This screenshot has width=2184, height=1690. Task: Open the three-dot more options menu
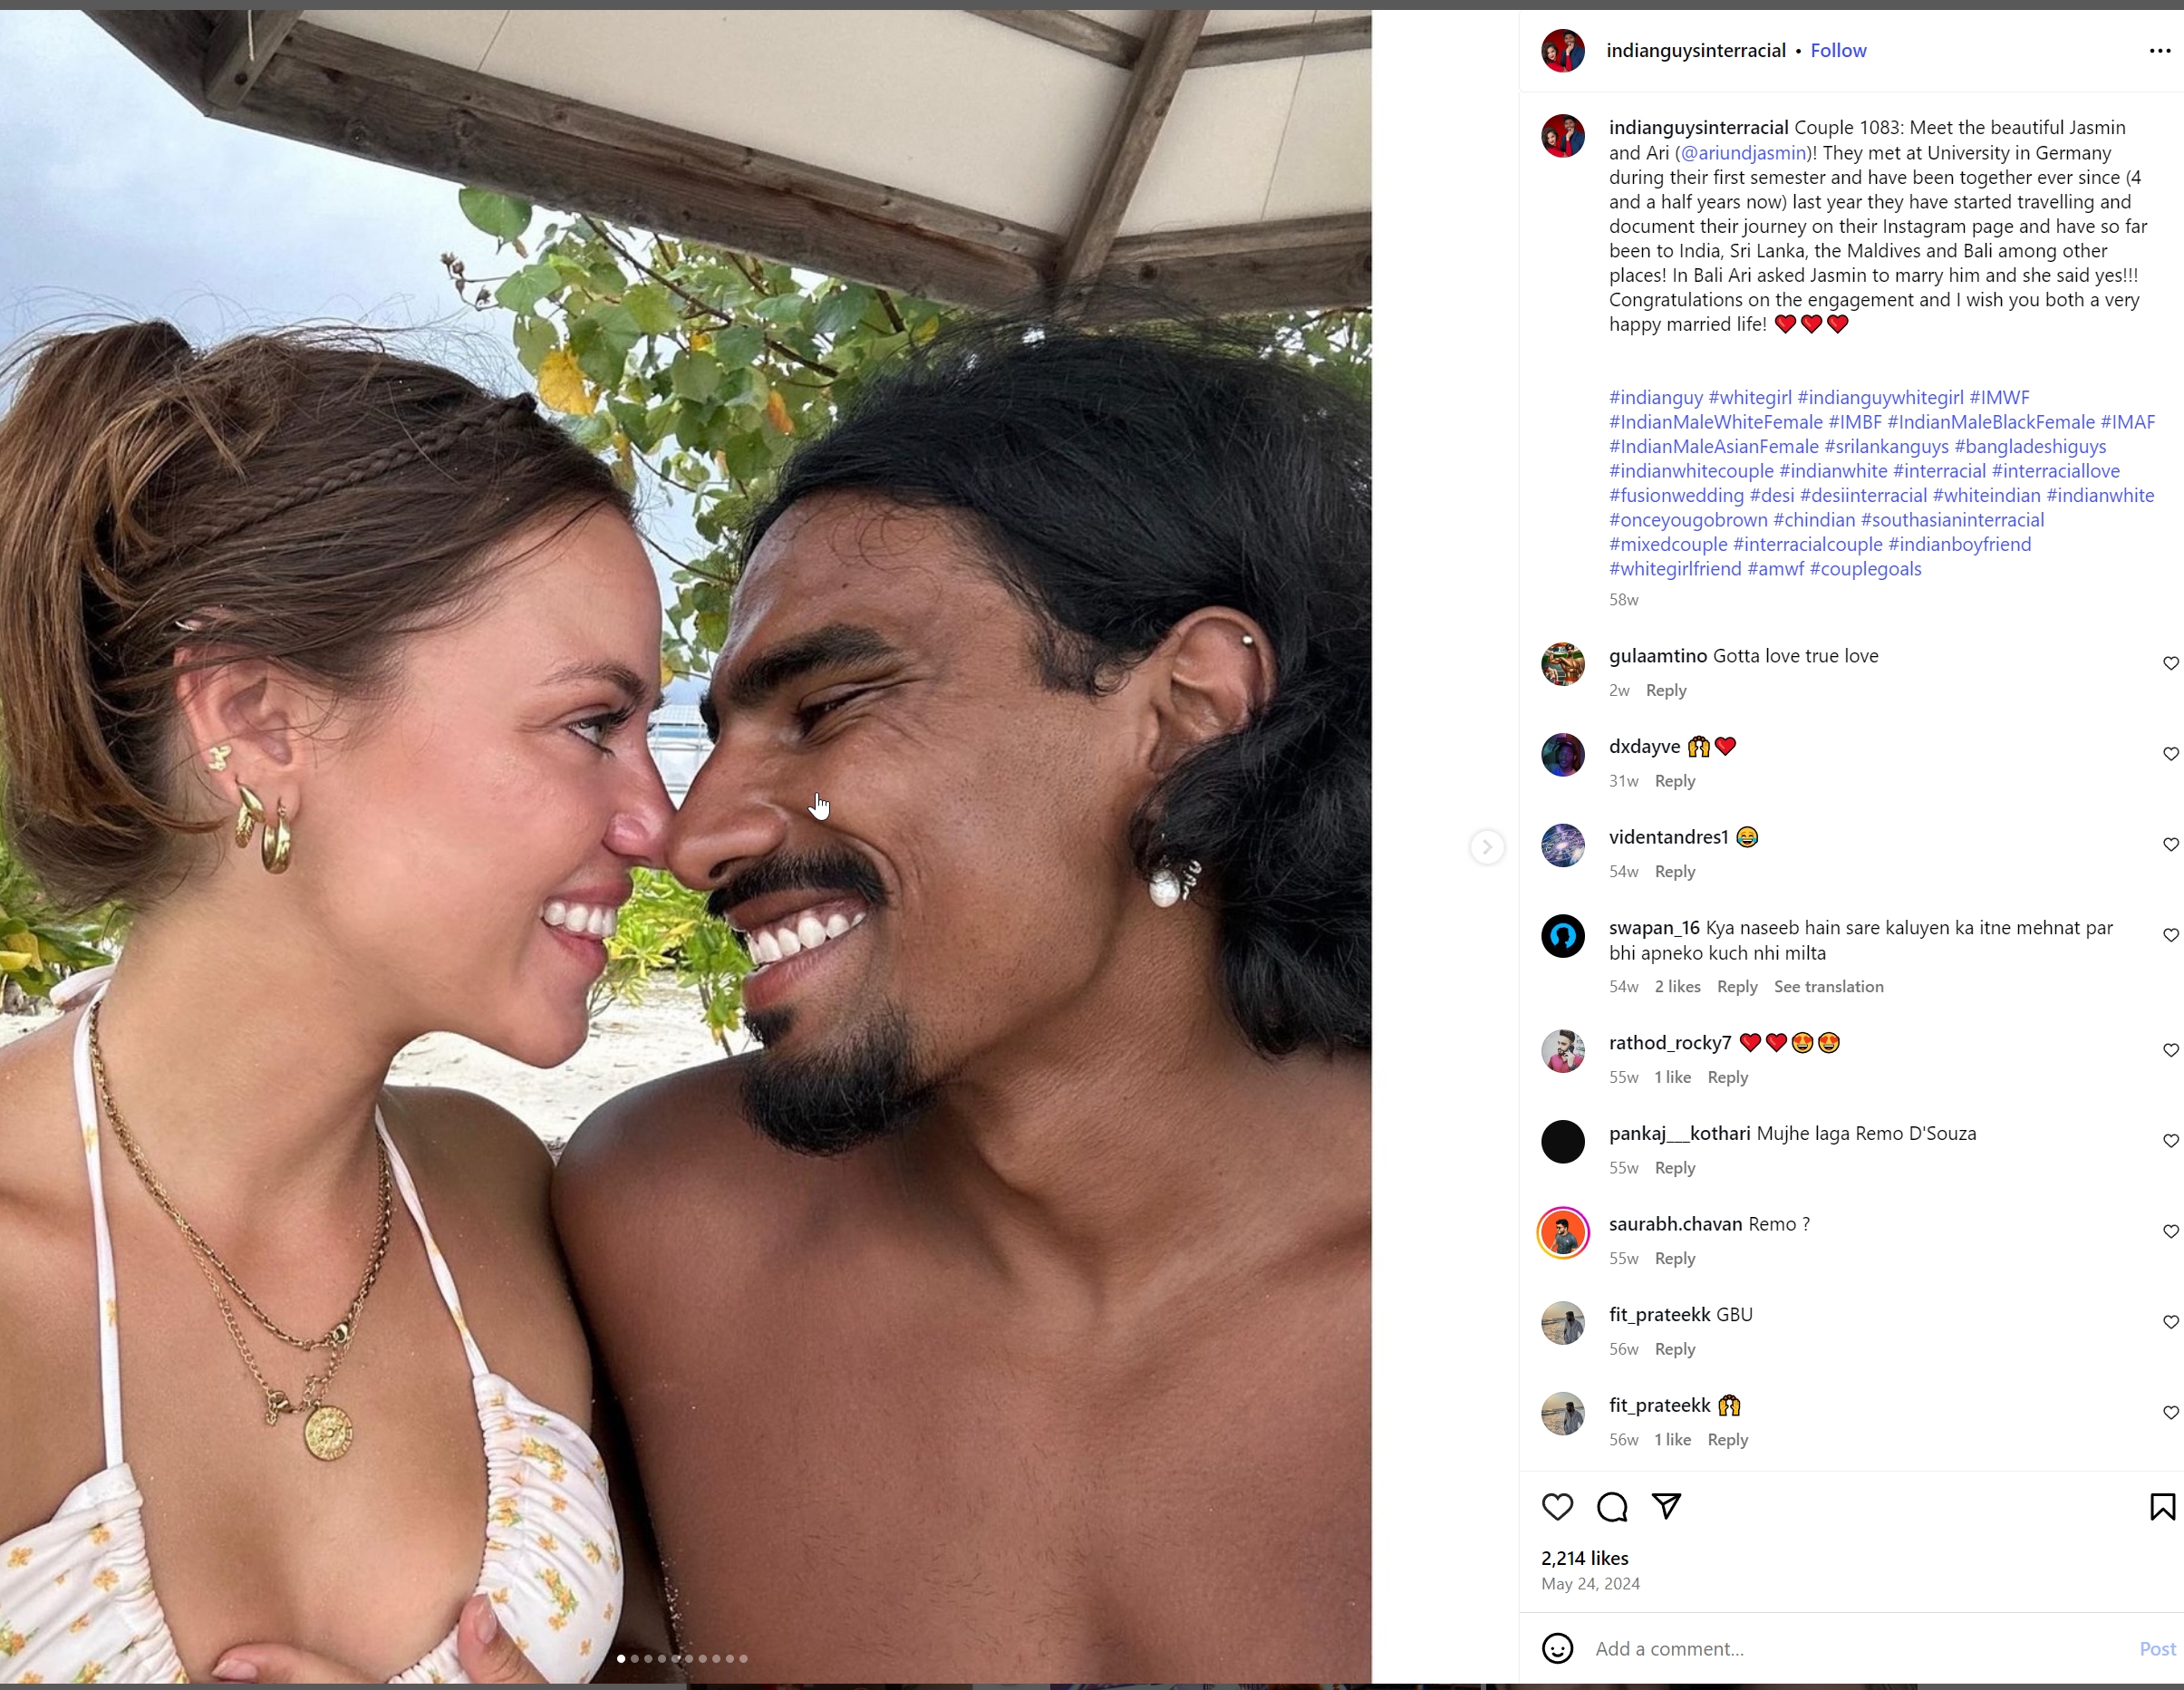tap(2160, 51)
